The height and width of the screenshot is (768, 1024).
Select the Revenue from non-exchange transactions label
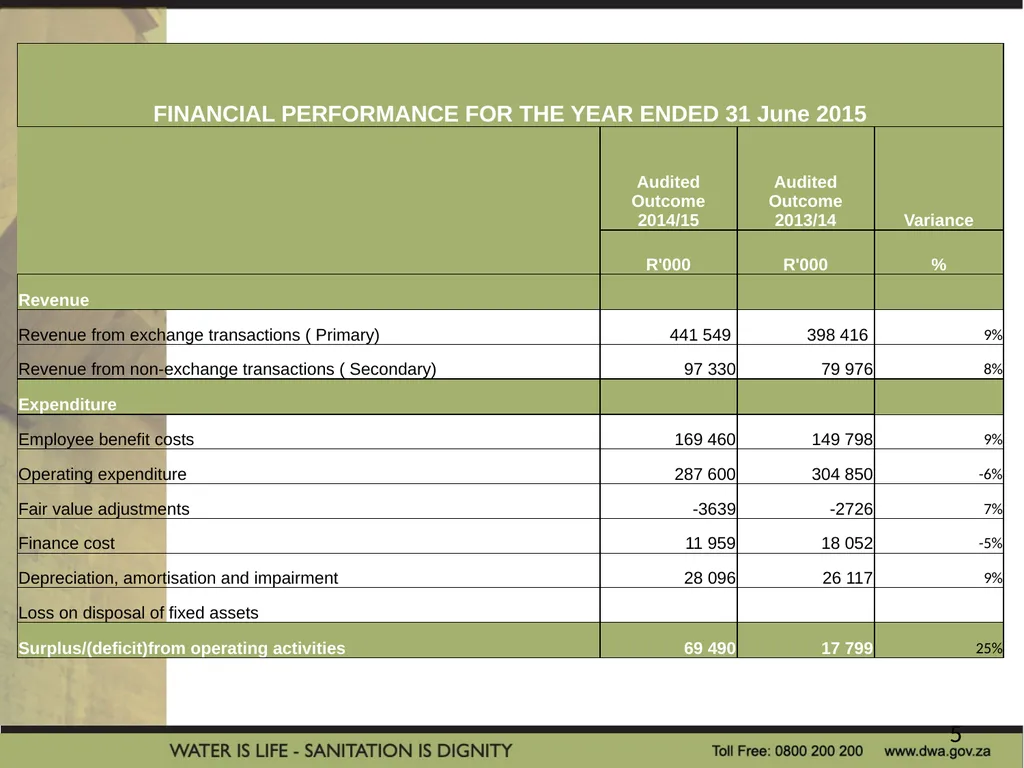pos(227,370)
